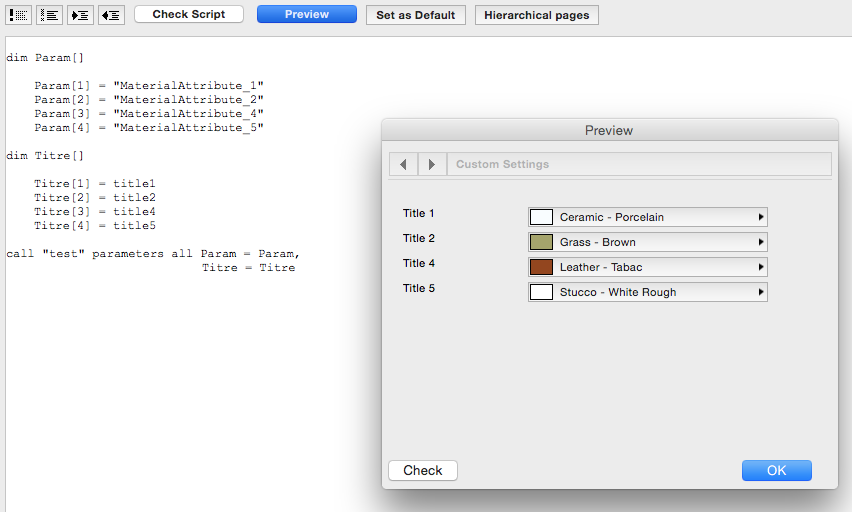
Task: Expand the Grass - Brown material popup
Action: pyautogui.click(x=647, y=242)
